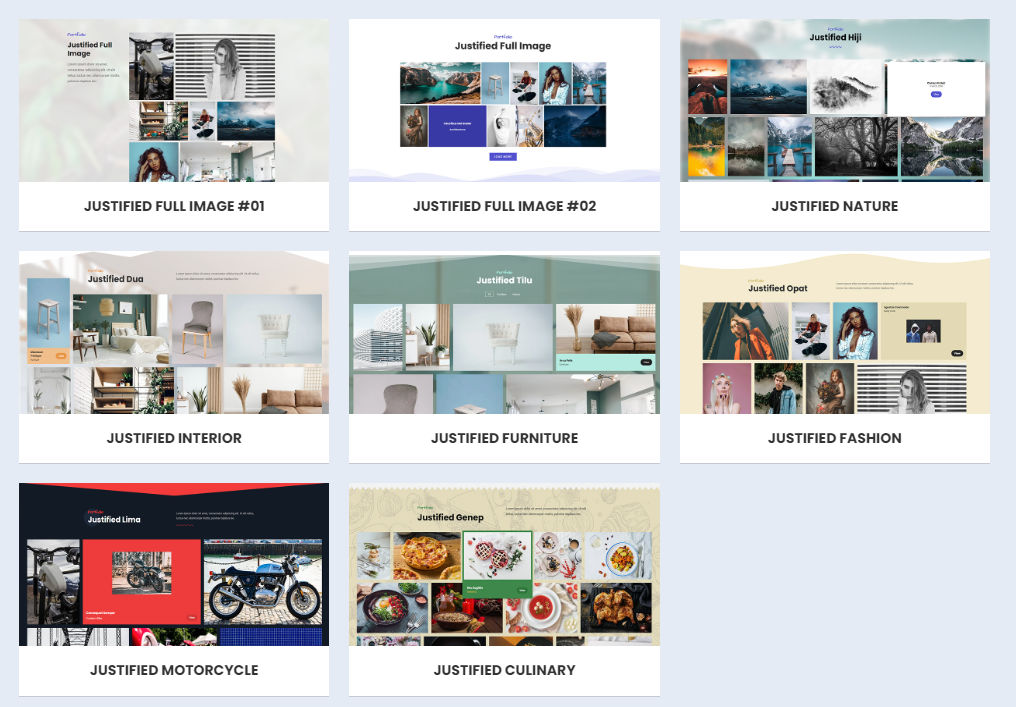This screenshot has height=707, width=1016.
Task: Click the 'JUSTIFIED FURNITURE' title
Action: tap(505, 438)
